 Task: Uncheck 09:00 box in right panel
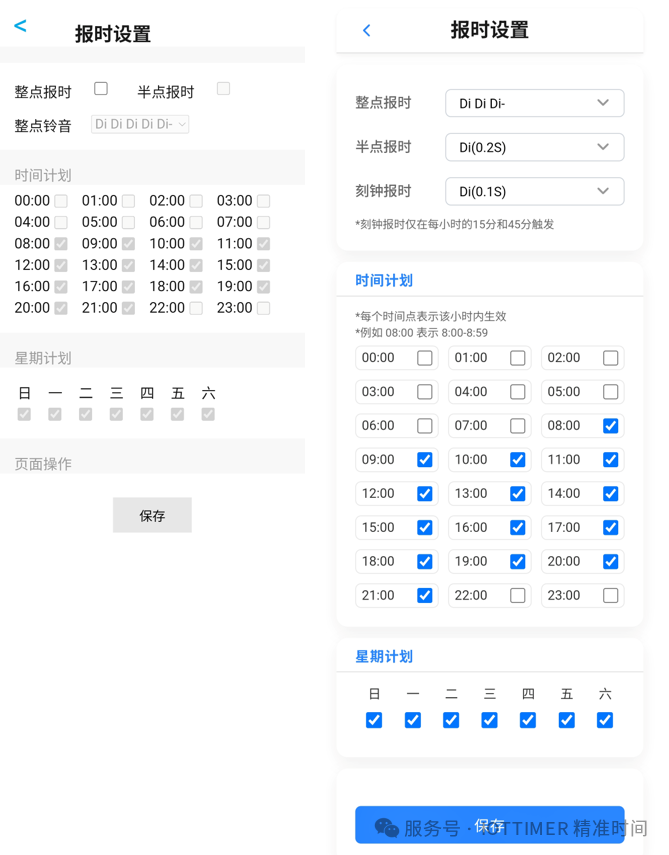click(425, 460)
